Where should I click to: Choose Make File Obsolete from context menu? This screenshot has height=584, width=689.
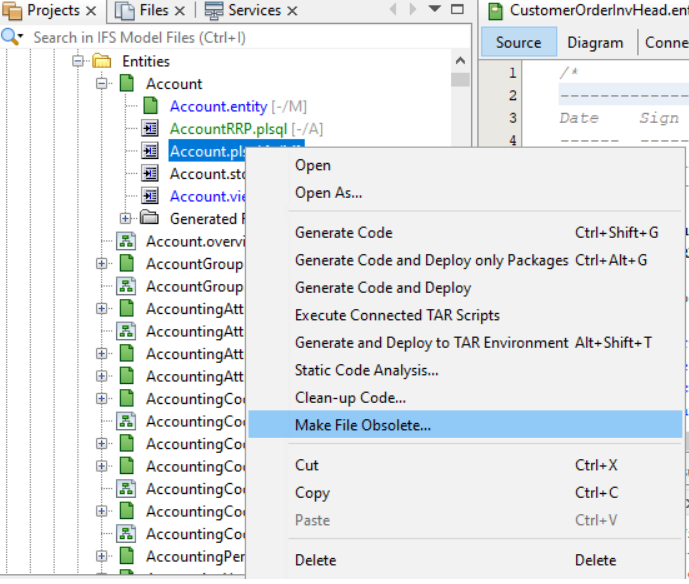363,425
